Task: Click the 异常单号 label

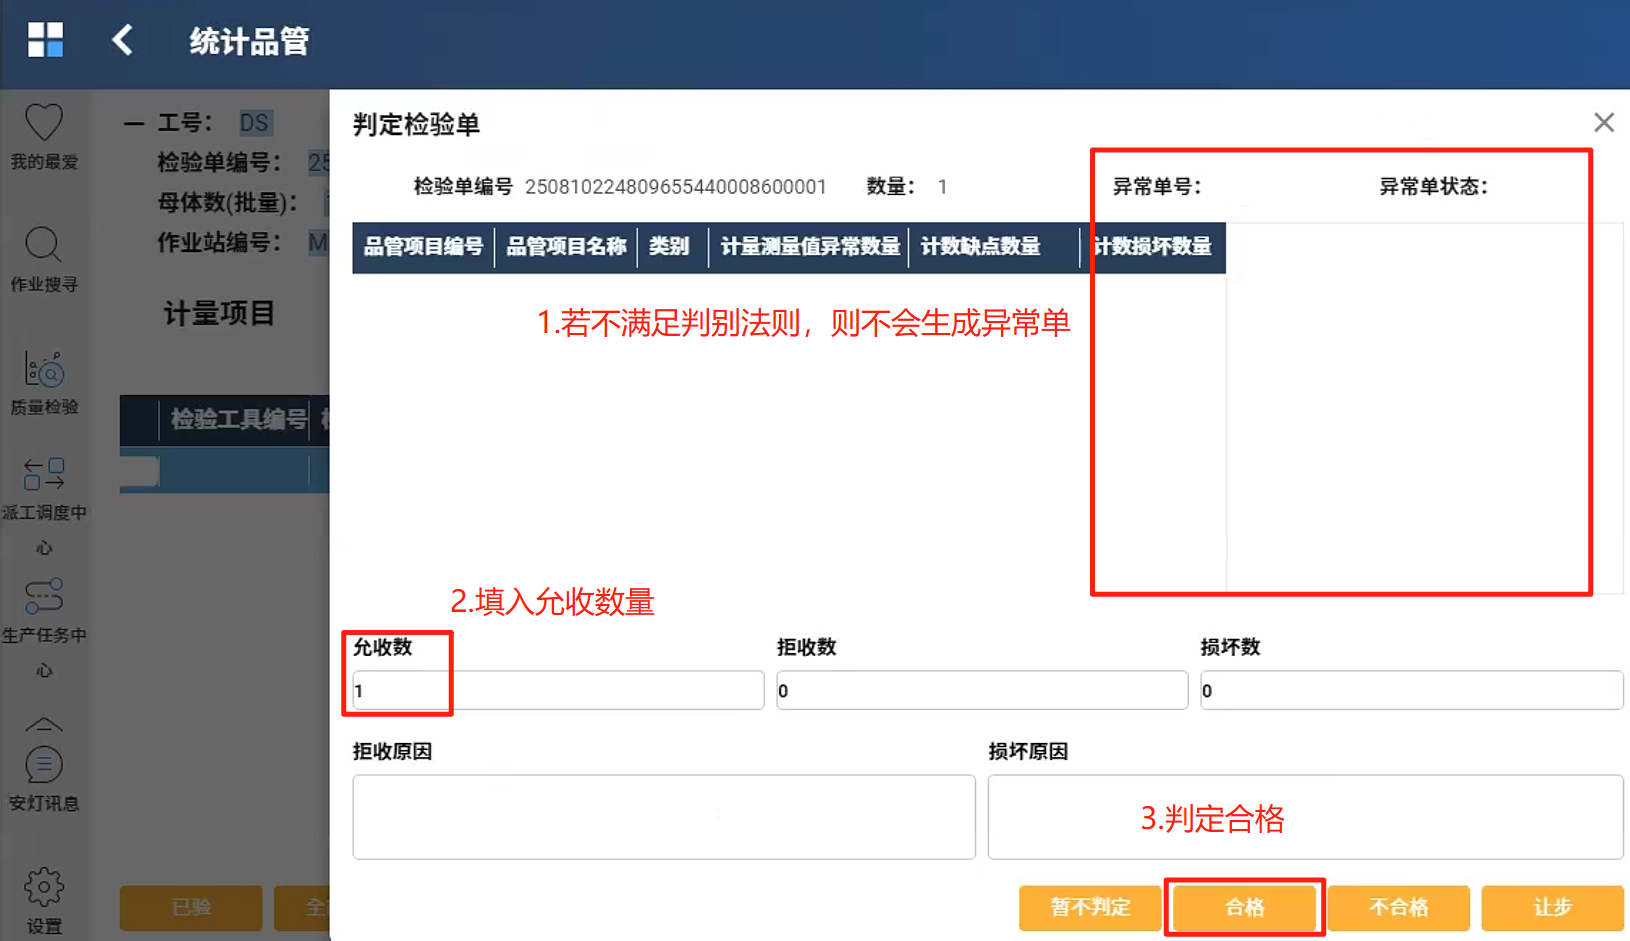Action: pos(1157,187)
